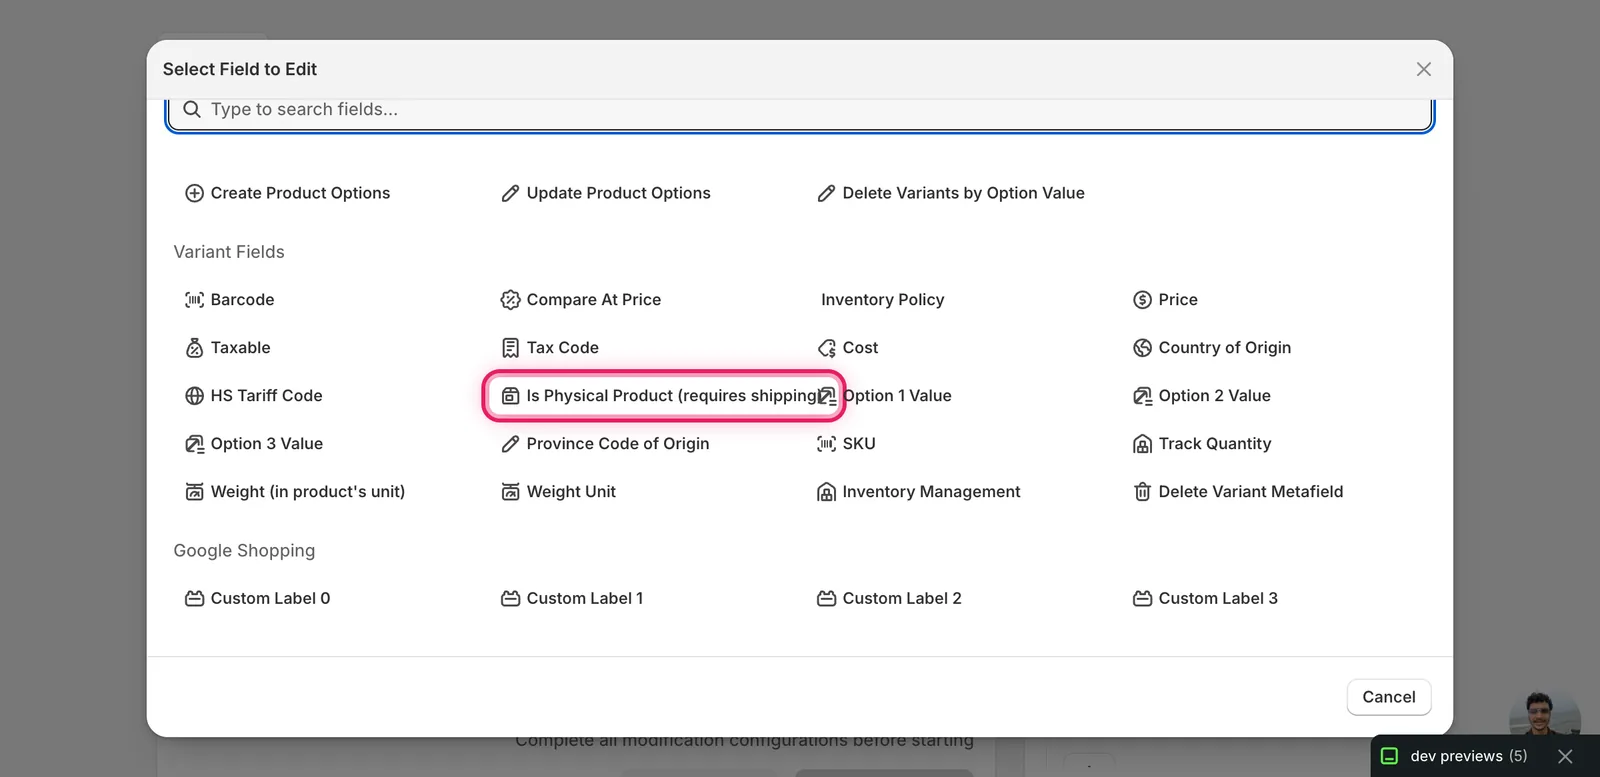Dismiss the dev previews bar

click(x=1565, y=756)
